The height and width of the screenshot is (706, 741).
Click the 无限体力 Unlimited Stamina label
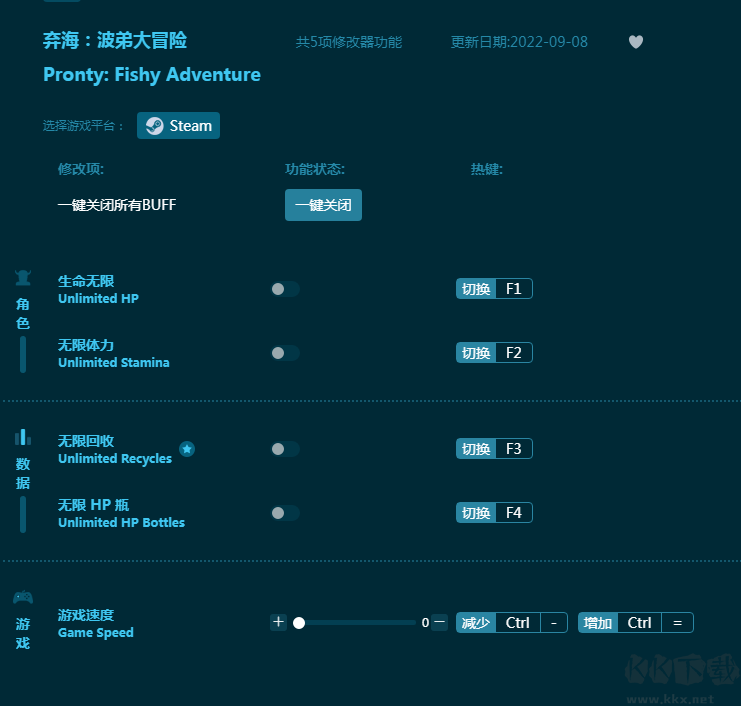tap(113, 354)
